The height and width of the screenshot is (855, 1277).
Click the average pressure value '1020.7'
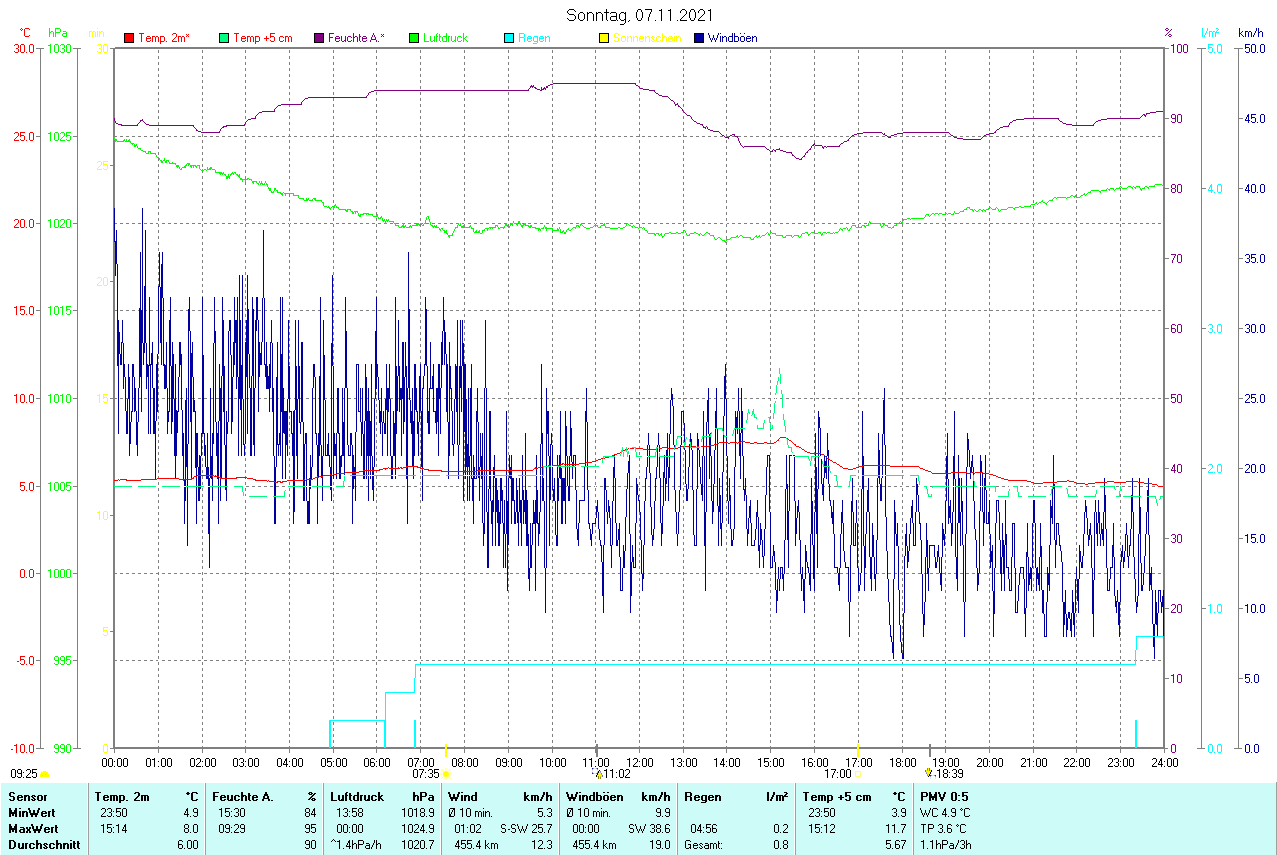418,845
